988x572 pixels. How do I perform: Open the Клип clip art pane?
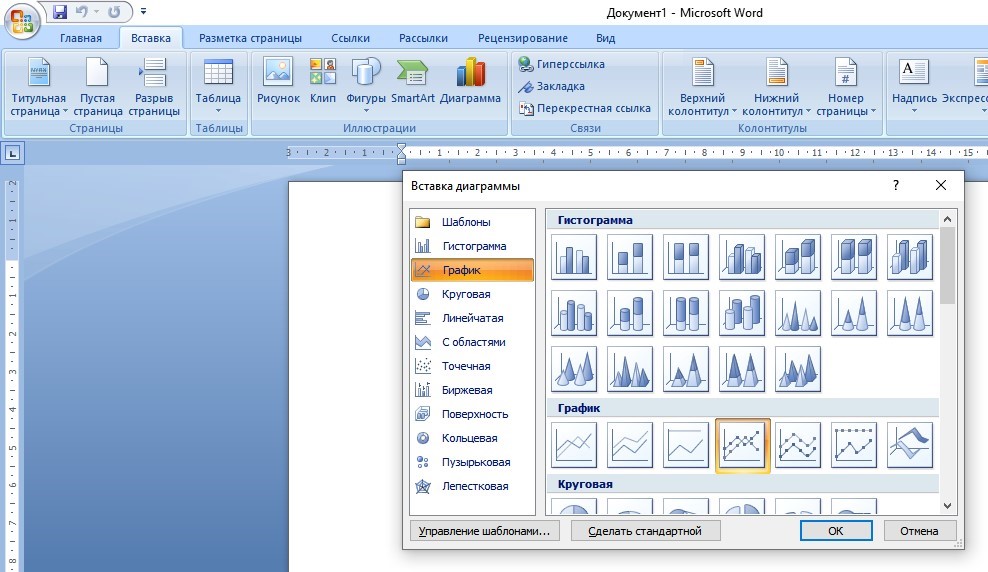pos(323,81)
